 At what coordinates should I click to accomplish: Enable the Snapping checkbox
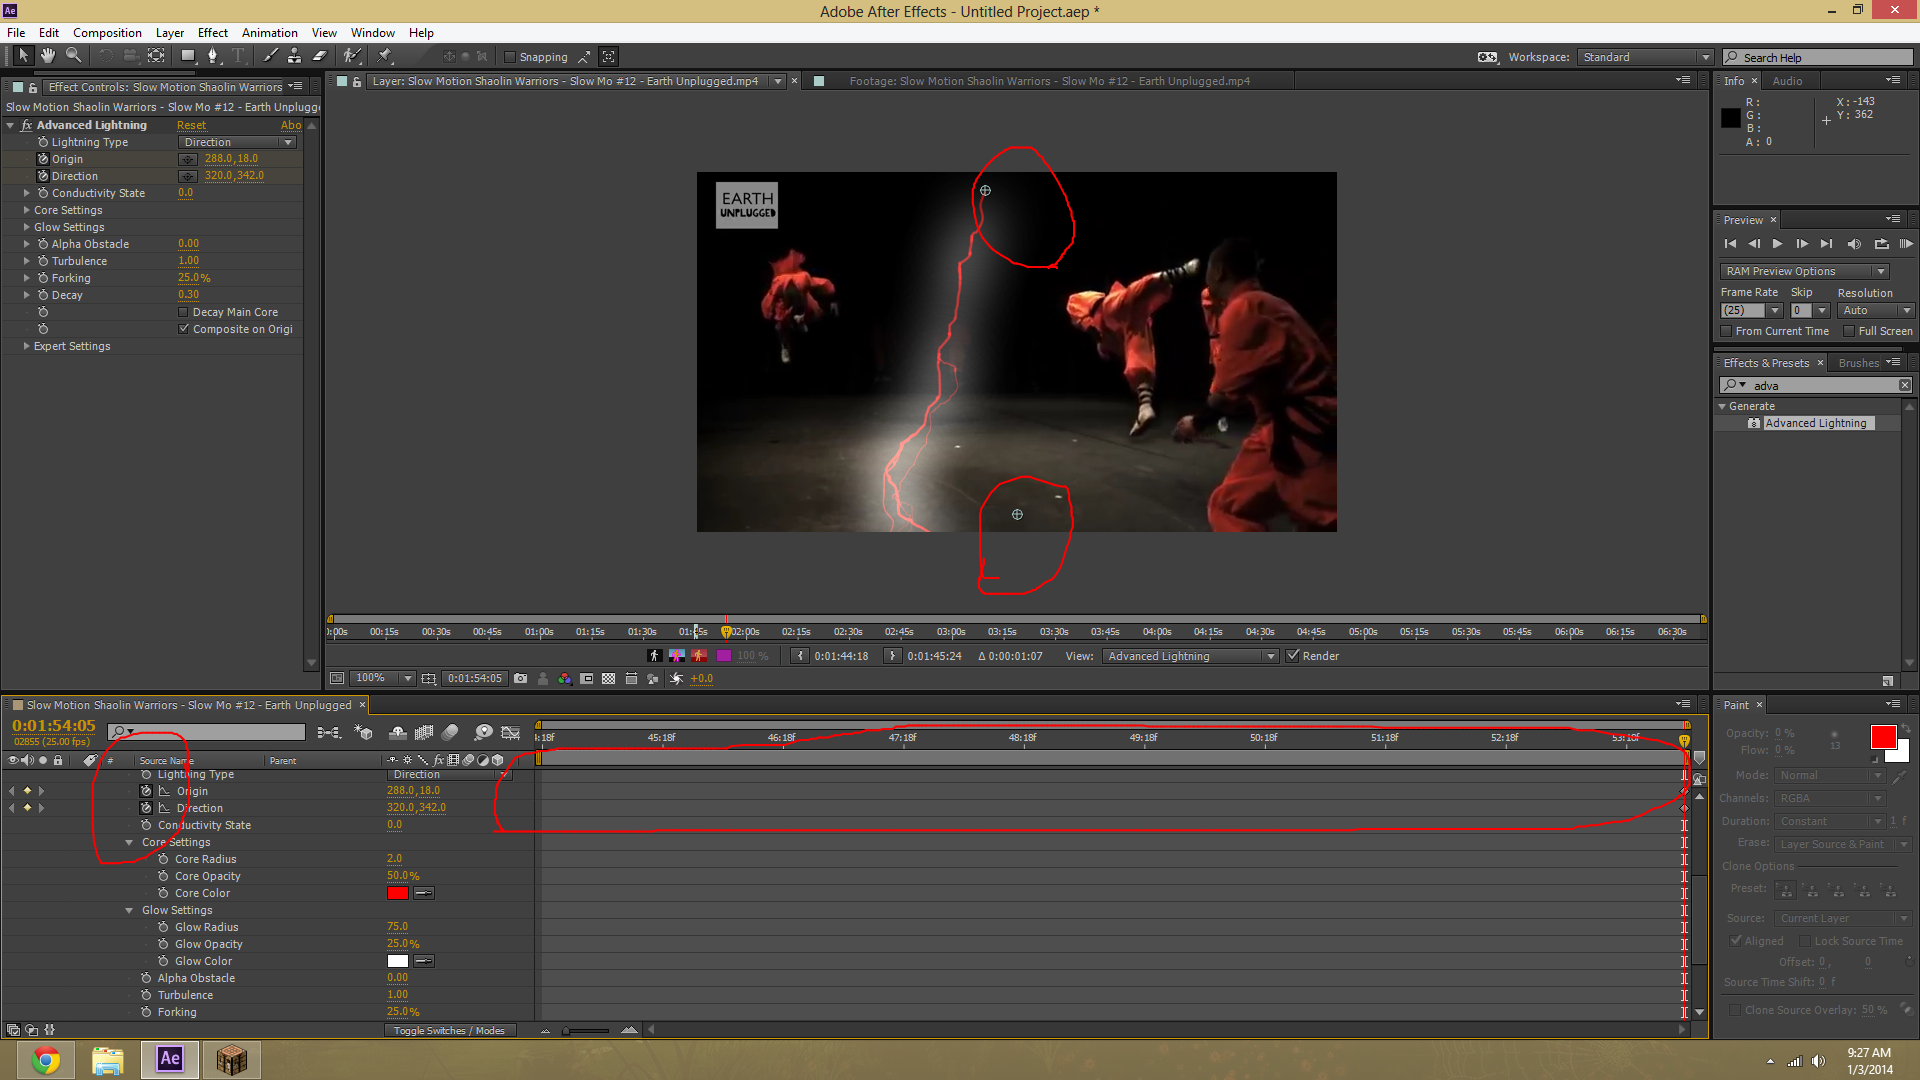(510, 57)
